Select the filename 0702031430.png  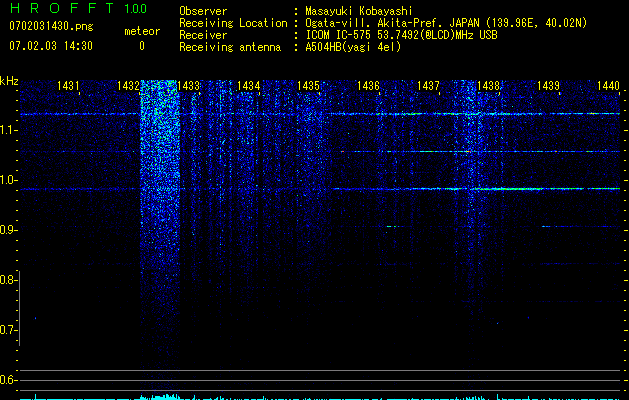[x=51, y=26]
